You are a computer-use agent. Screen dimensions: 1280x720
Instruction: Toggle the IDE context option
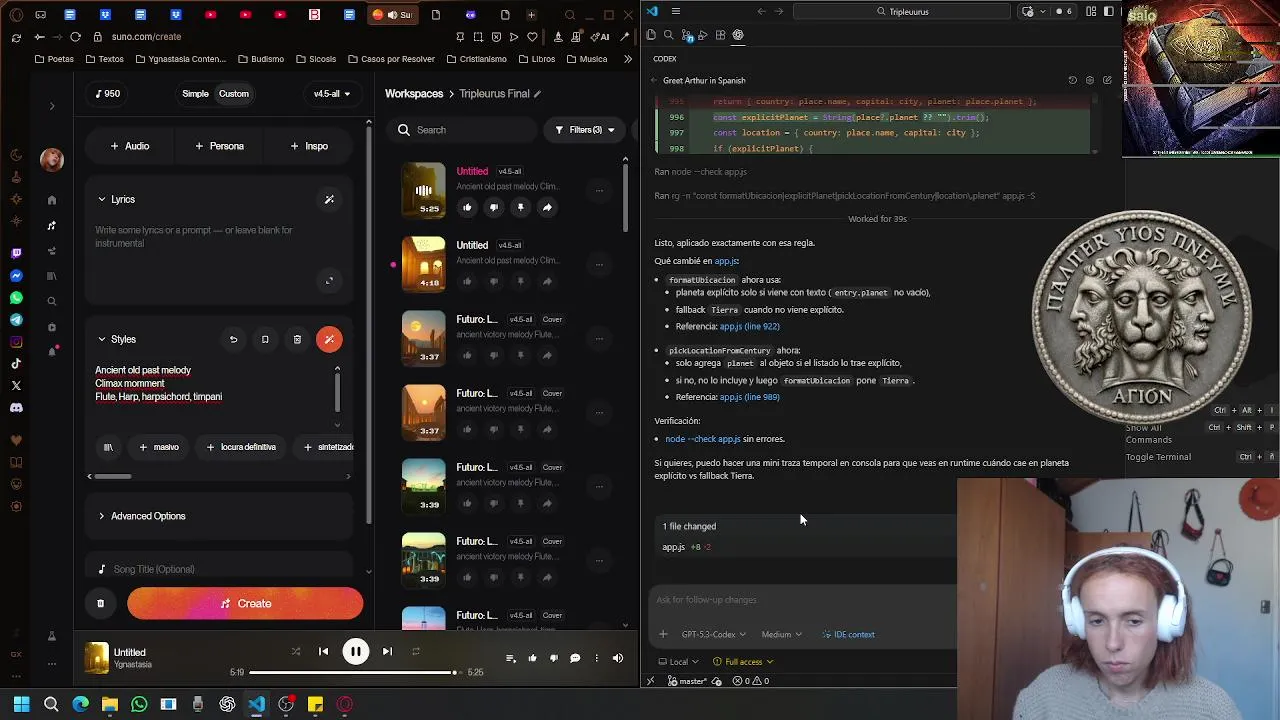click(848, 634)
